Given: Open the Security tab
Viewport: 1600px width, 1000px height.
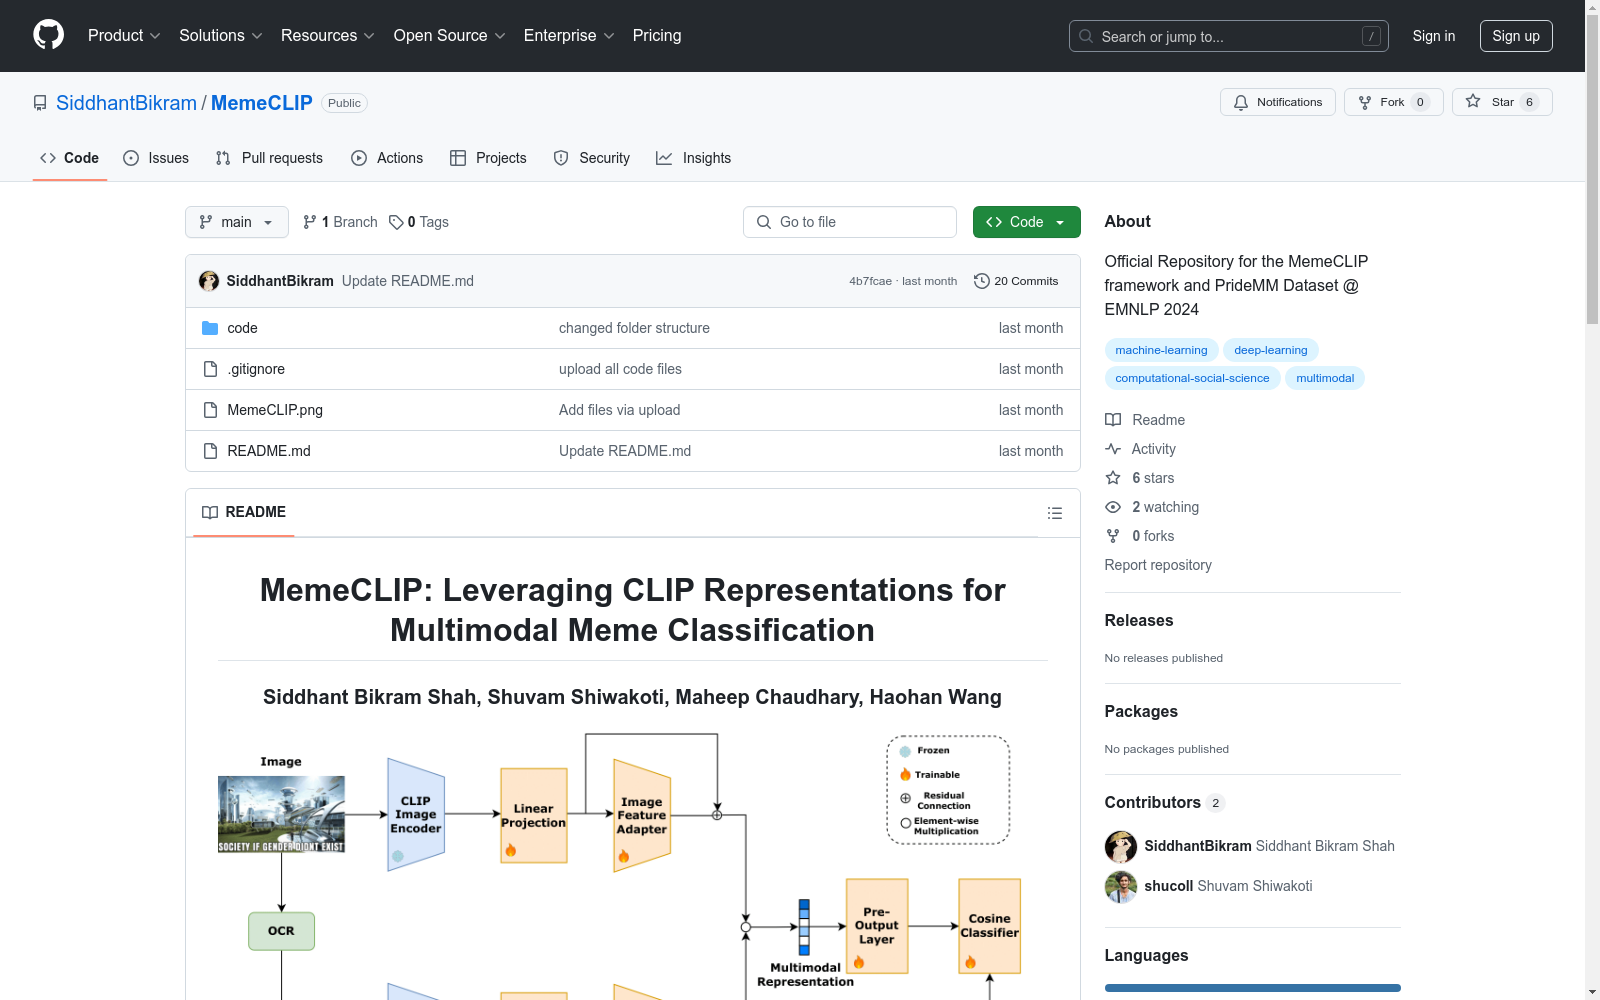Looking at the screenshot, I should pyautogui.click(x=592, y=158).
